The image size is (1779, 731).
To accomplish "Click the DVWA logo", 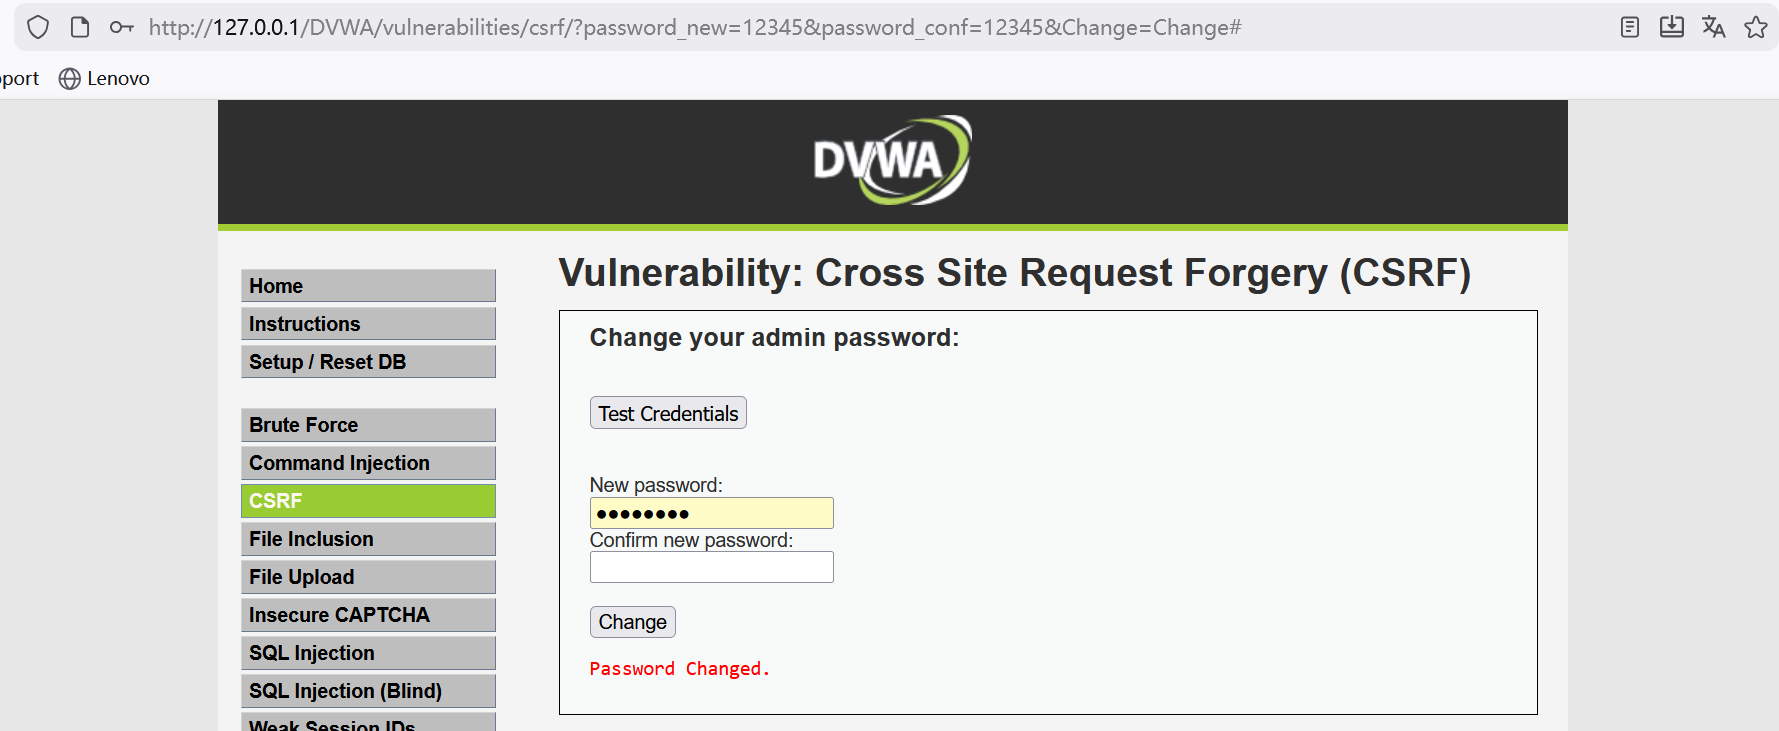I will pos(892,160).
